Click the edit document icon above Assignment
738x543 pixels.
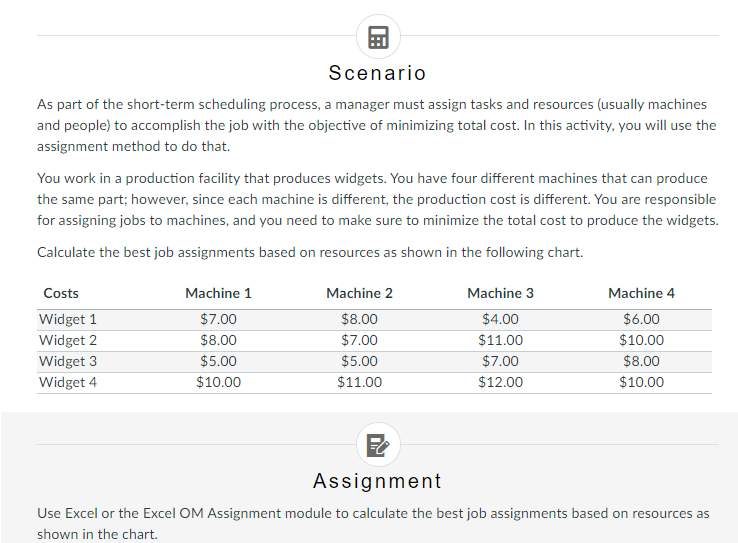(x=378, y=445)
